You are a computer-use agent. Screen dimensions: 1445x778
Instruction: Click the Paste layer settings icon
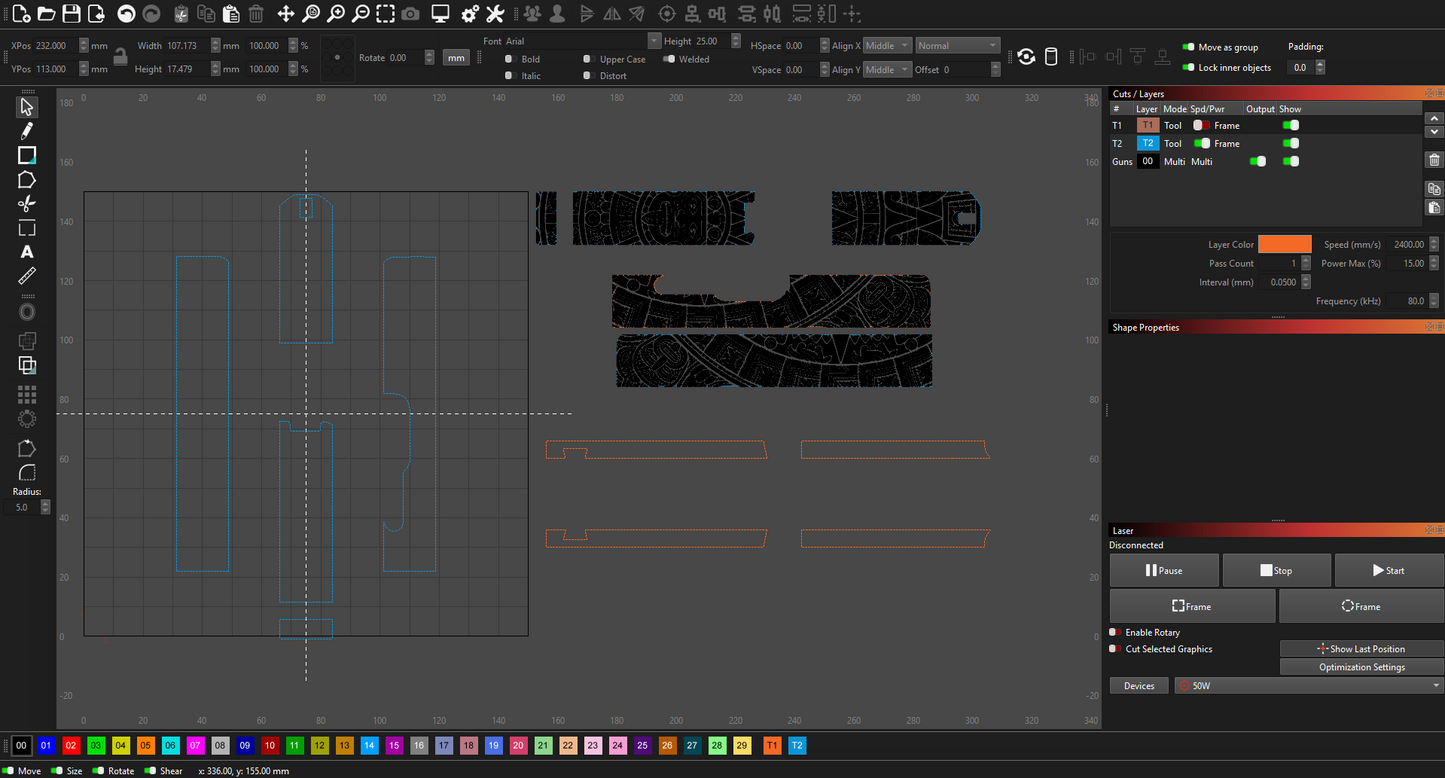click(1434, 207)
